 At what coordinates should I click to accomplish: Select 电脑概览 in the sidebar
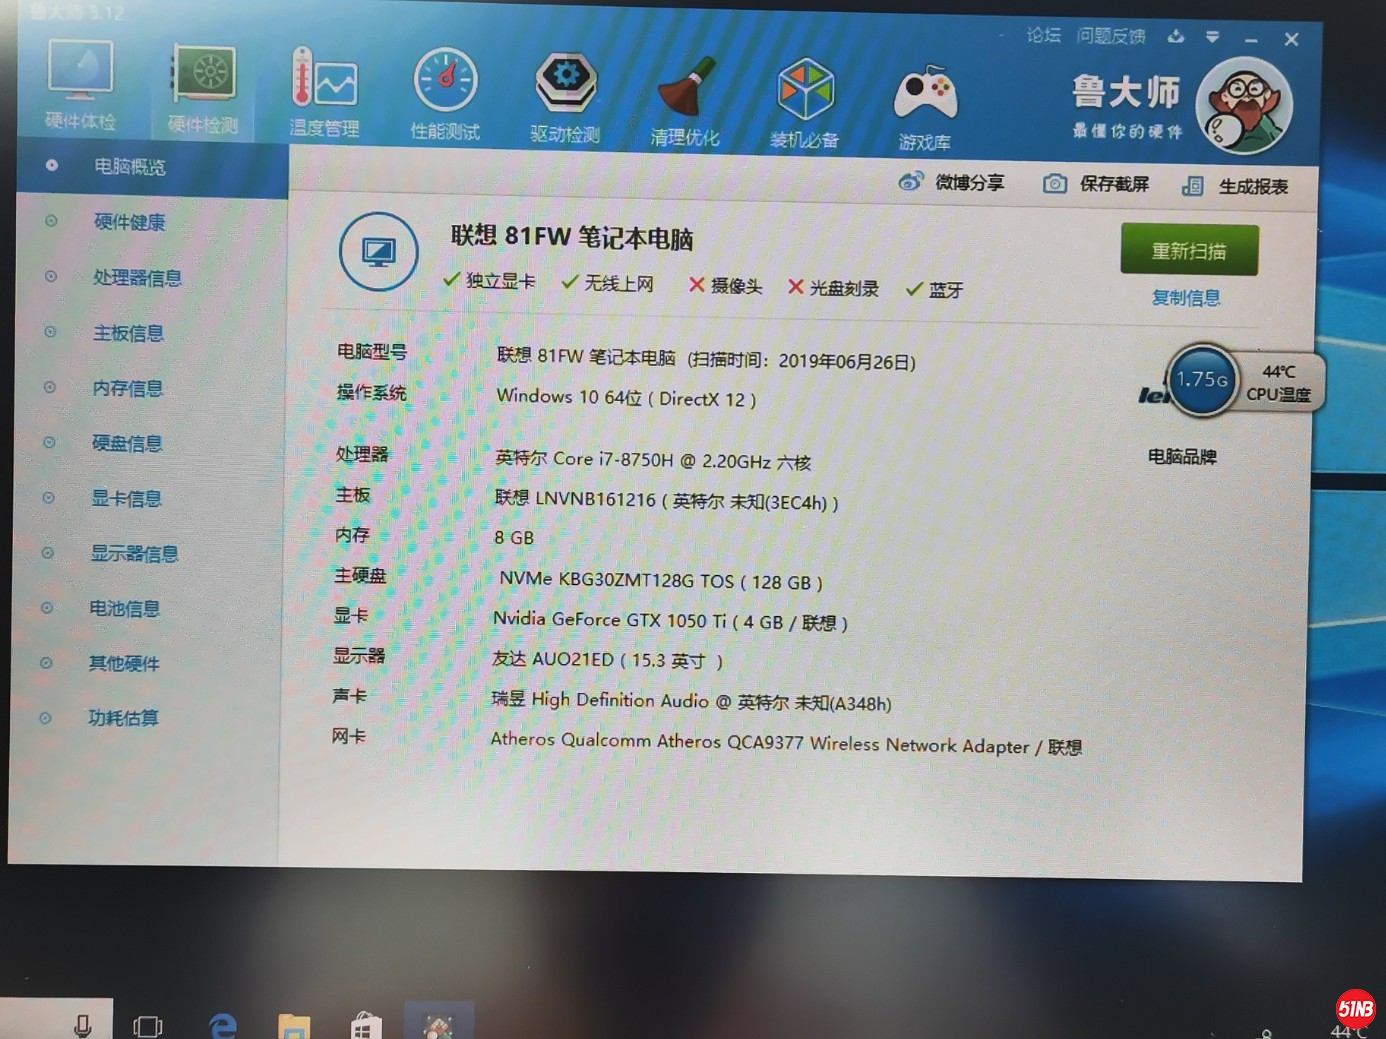pyautogui.click(x=152, y=166)
